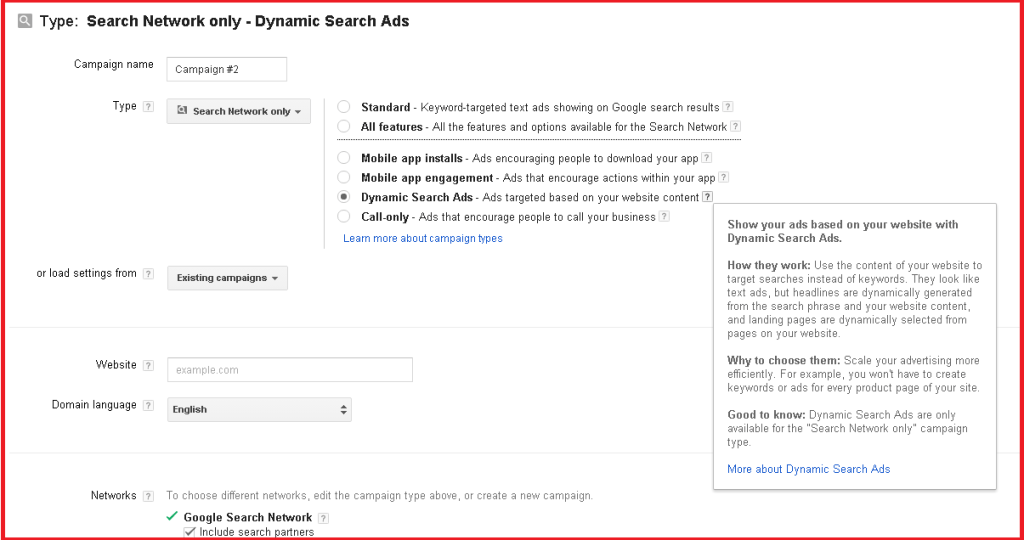Click help icon beside Google Search Network
The image size is (1024, 540).
click(323, 518)
